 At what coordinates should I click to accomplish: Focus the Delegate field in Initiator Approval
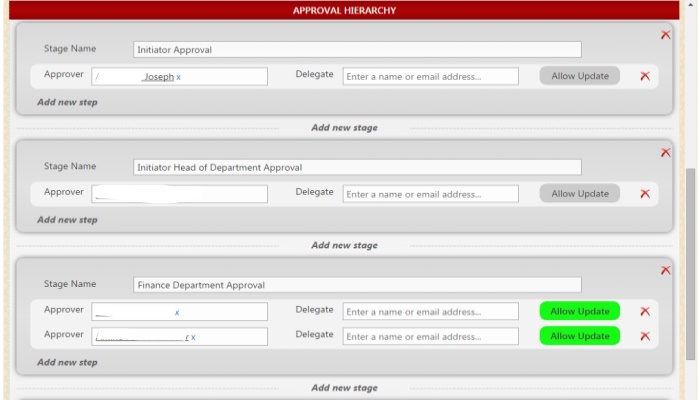coord(430,77)
